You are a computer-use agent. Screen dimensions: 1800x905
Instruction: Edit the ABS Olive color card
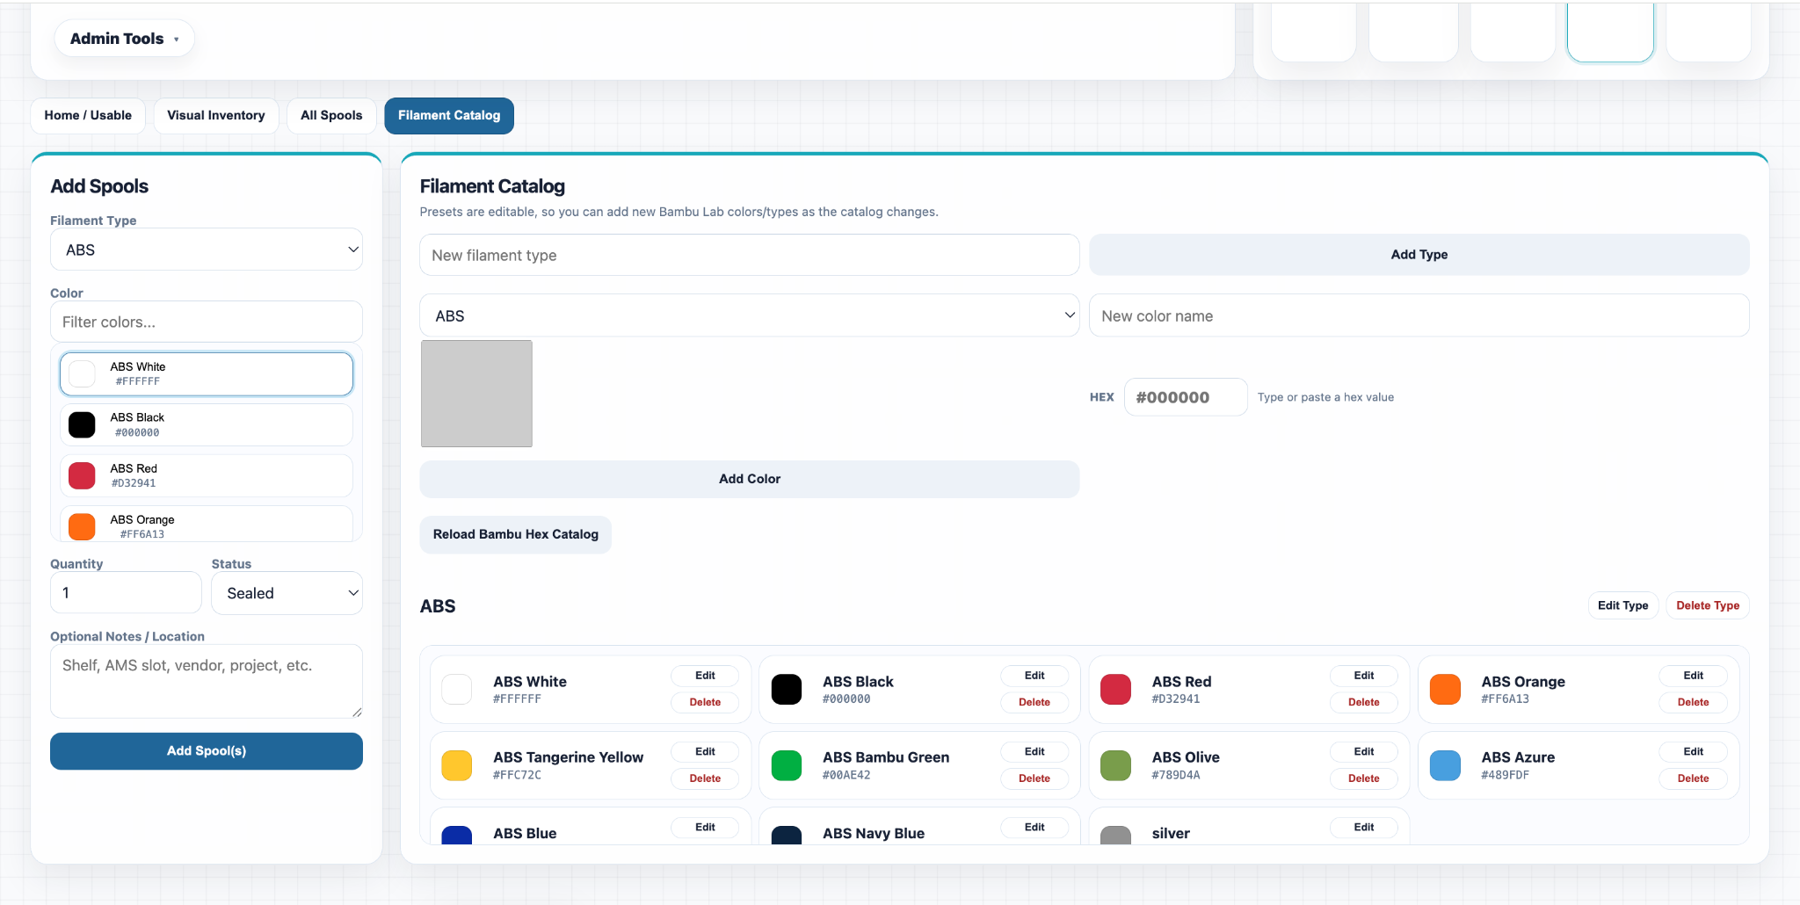coord(1364,752)
